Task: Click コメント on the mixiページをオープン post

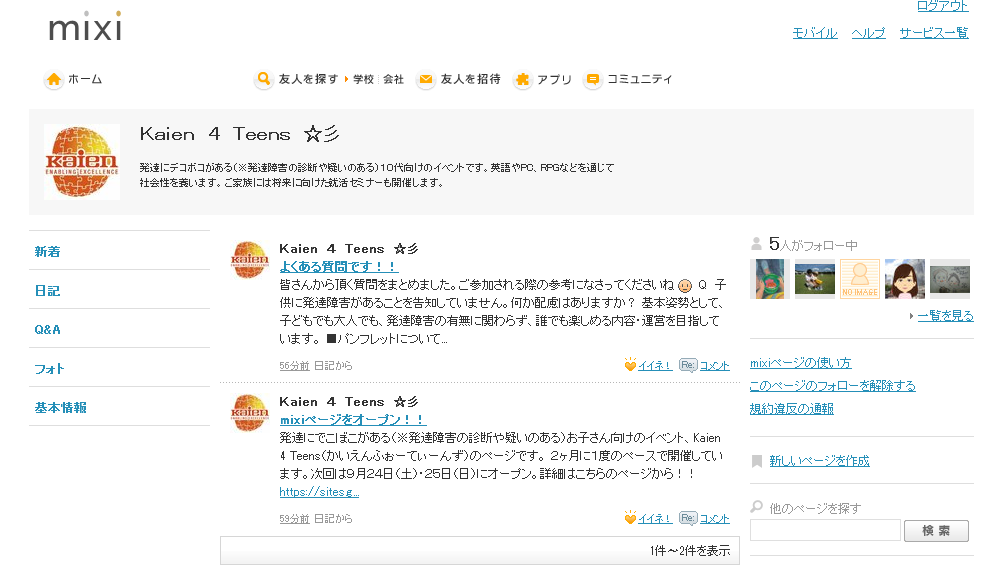Action: coord(715,518)
